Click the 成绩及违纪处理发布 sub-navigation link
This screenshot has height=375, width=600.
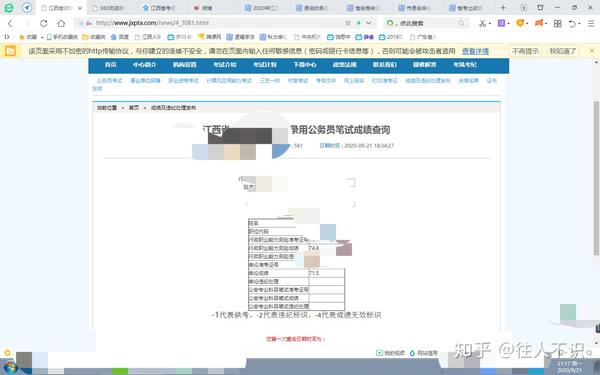(x=428, y=81)
